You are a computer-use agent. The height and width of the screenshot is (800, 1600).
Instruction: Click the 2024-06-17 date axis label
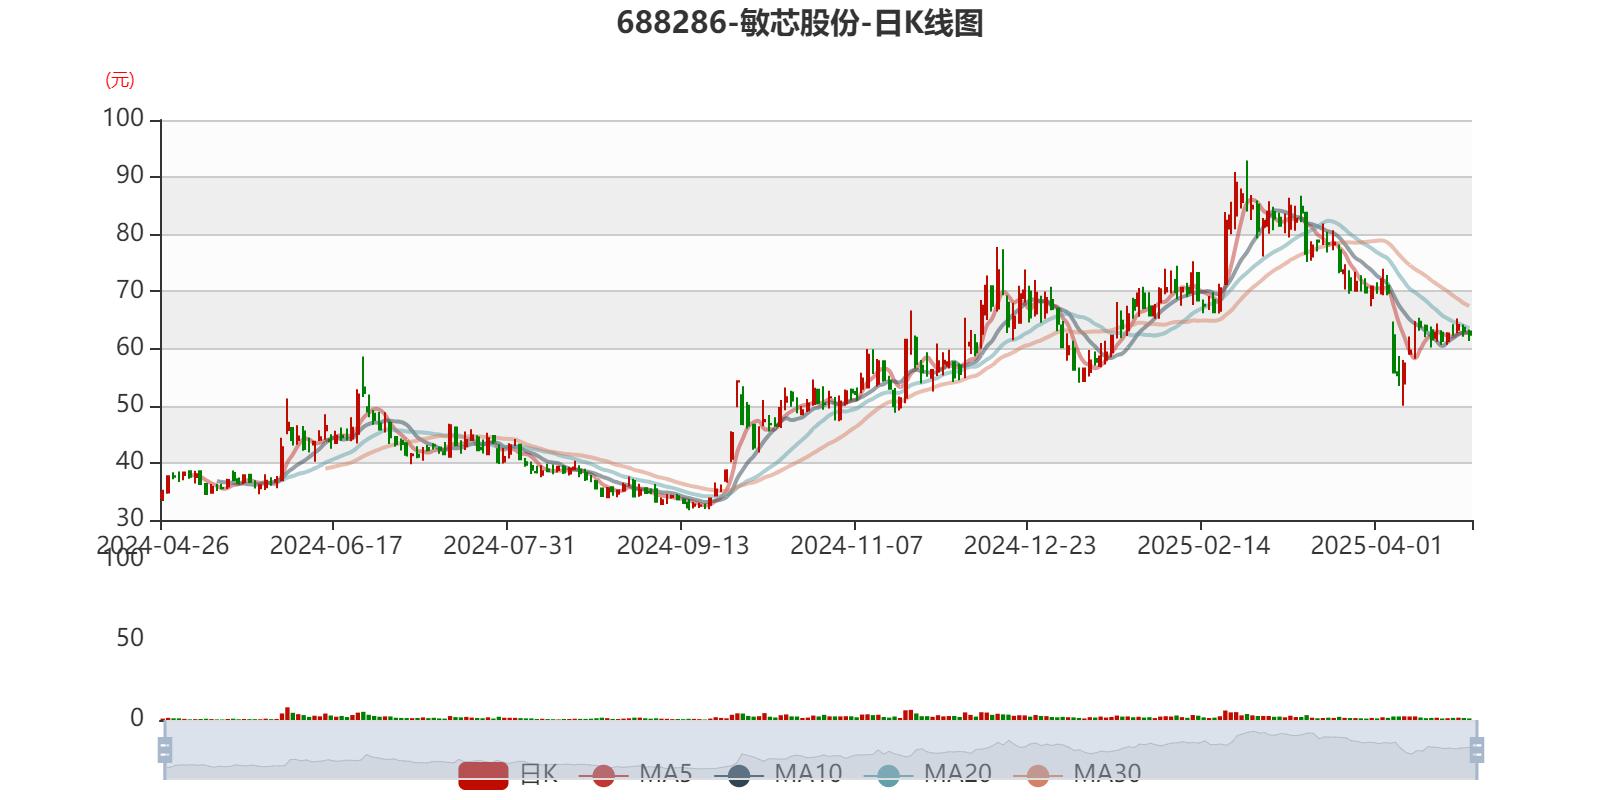[336, 545]
